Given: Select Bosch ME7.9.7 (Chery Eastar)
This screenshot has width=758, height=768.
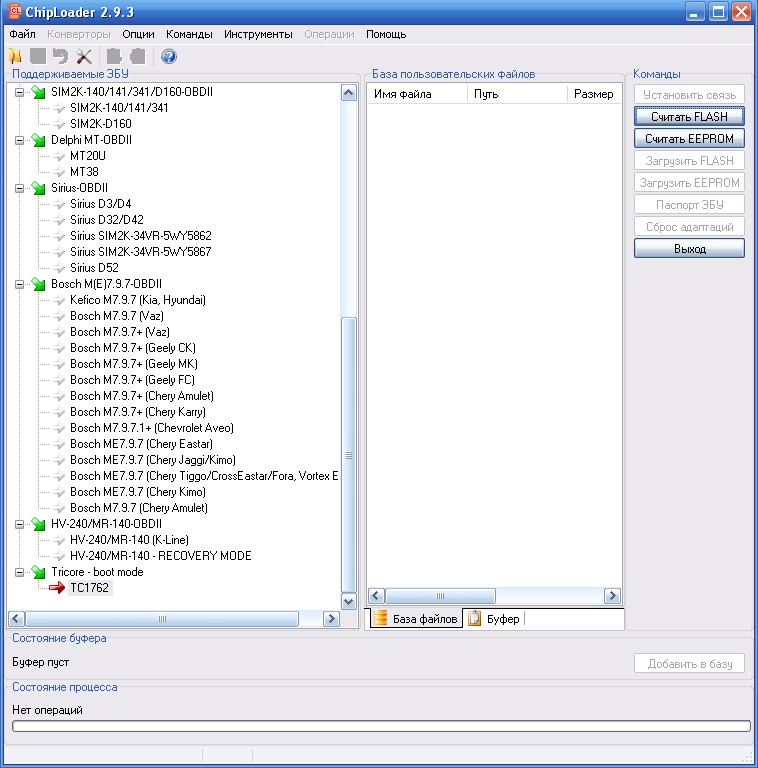Looking at the screenshot, I should click(141, 444).
